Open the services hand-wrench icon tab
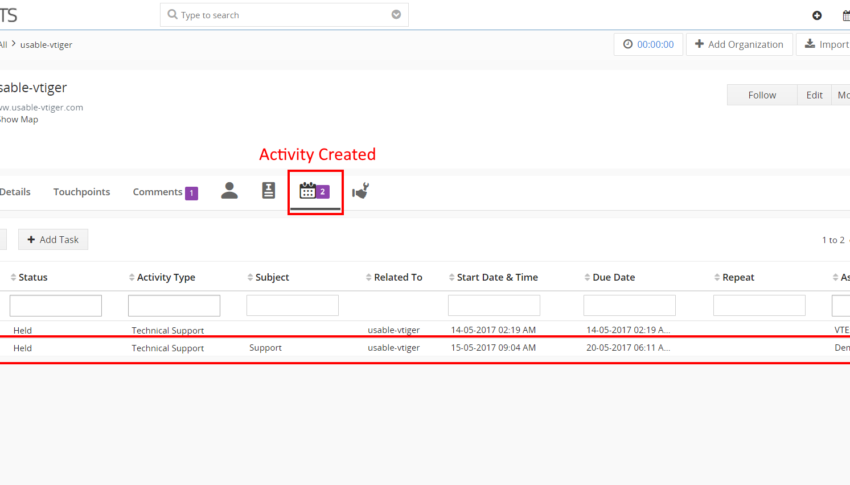Viewport: 850px width, 485px height. pyautogui.click(x=360, y=191)
